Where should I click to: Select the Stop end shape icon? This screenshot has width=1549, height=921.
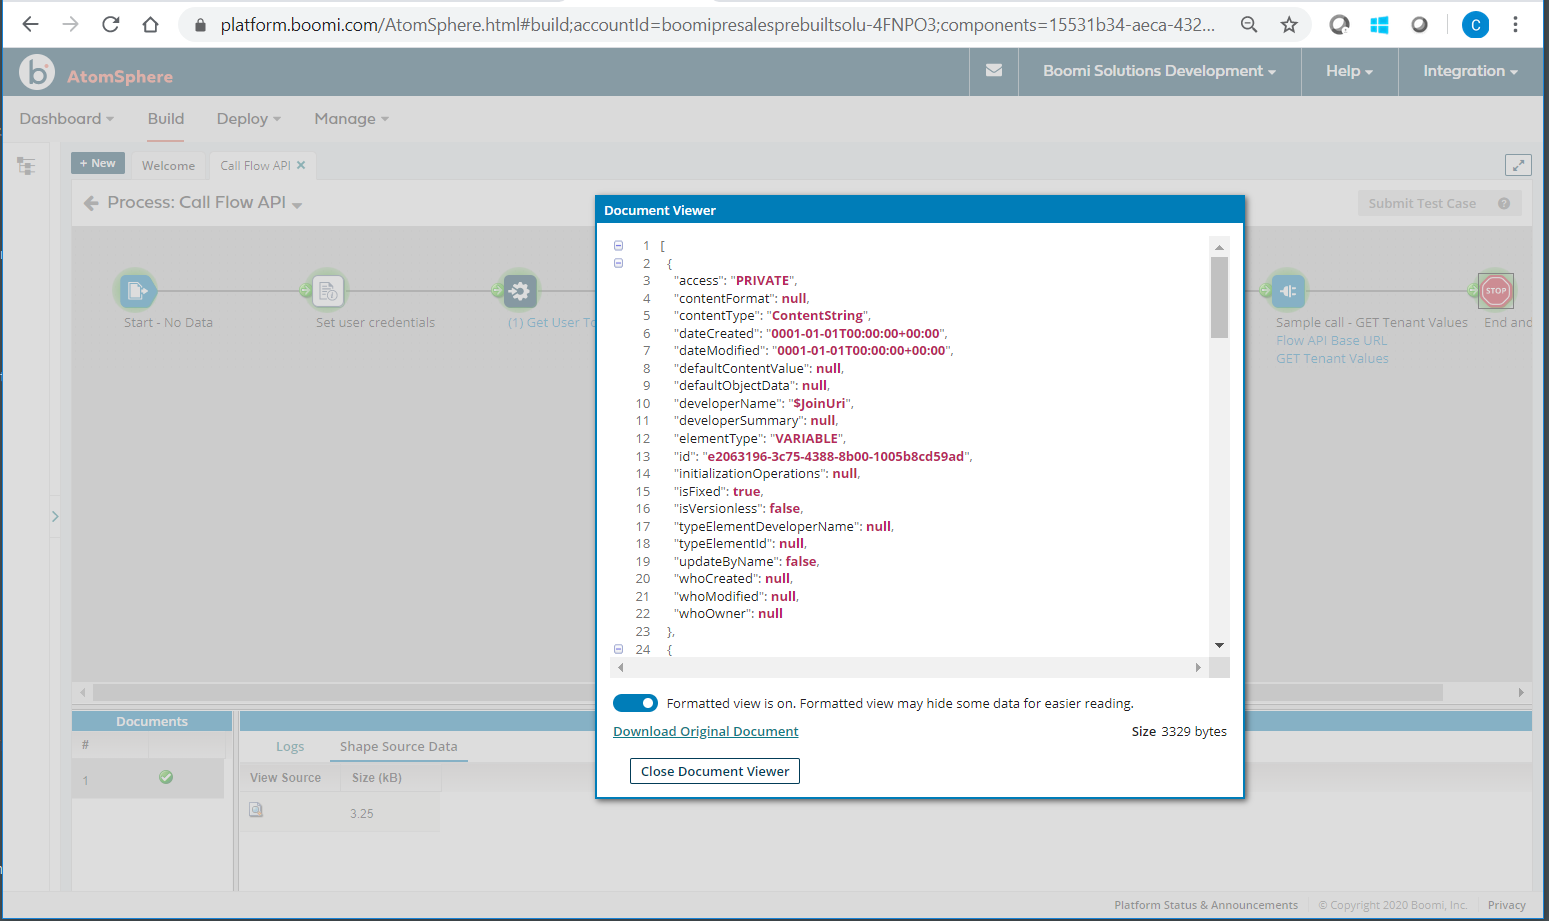(1495, 291)
